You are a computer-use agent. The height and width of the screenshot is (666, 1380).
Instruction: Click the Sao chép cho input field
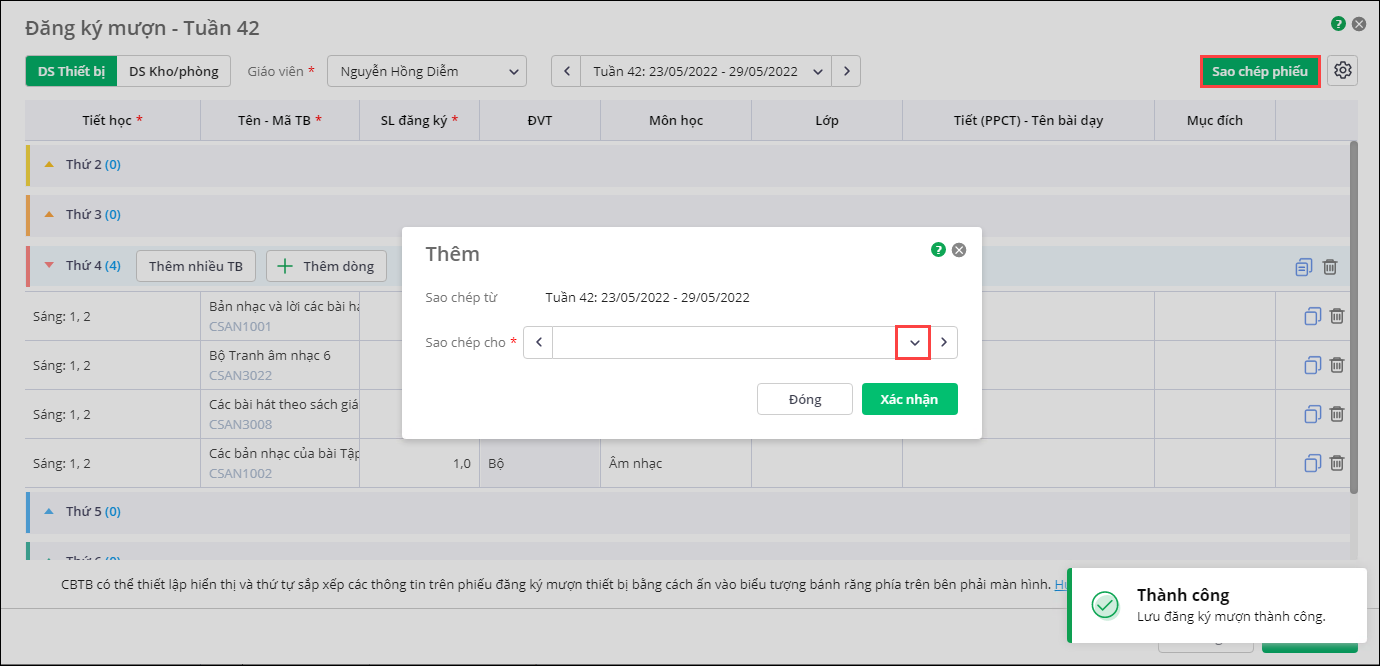point(724,342)
